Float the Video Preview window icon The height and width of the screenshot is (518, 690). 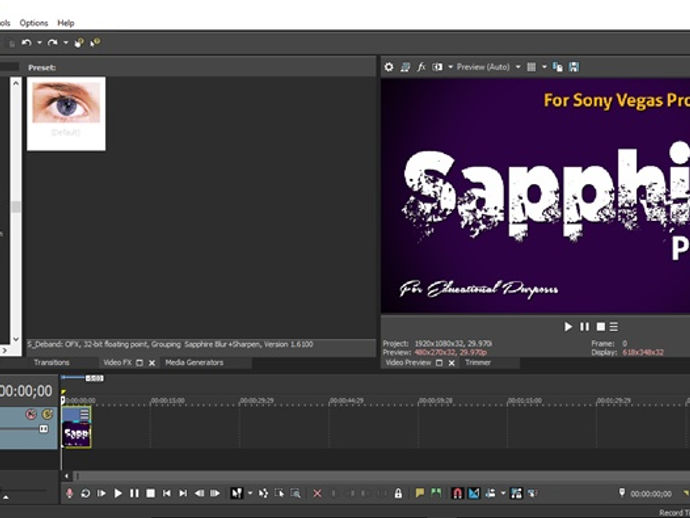click(x=439, y=363)
